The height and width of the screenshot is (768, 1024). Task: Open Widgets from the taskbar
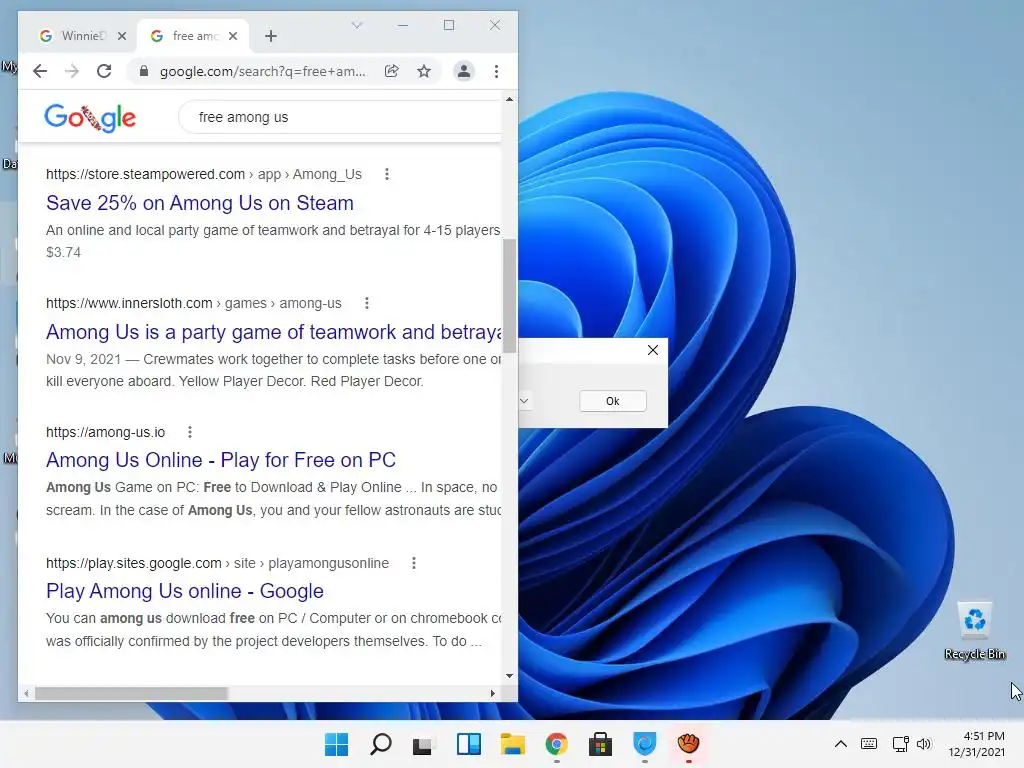pos(468,744)
